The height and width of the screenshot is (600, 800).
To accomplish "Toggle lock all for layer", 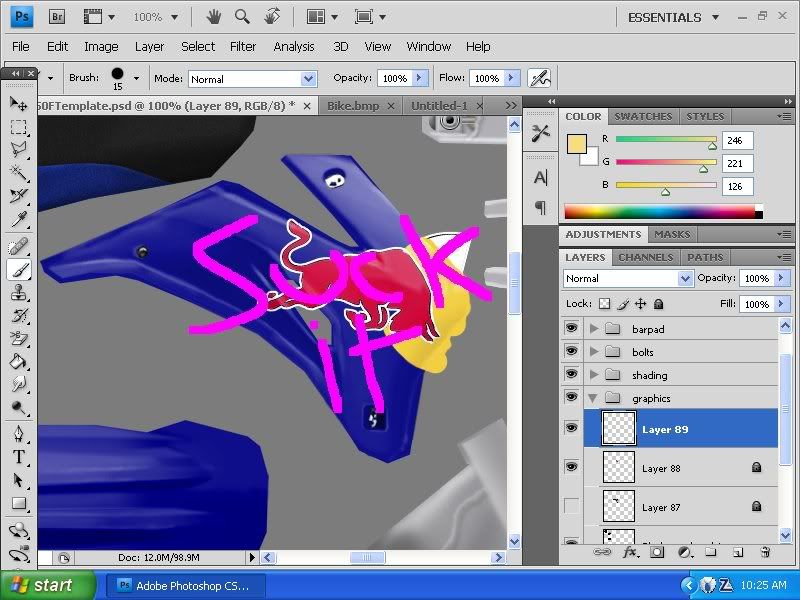I will pos(659,304).
